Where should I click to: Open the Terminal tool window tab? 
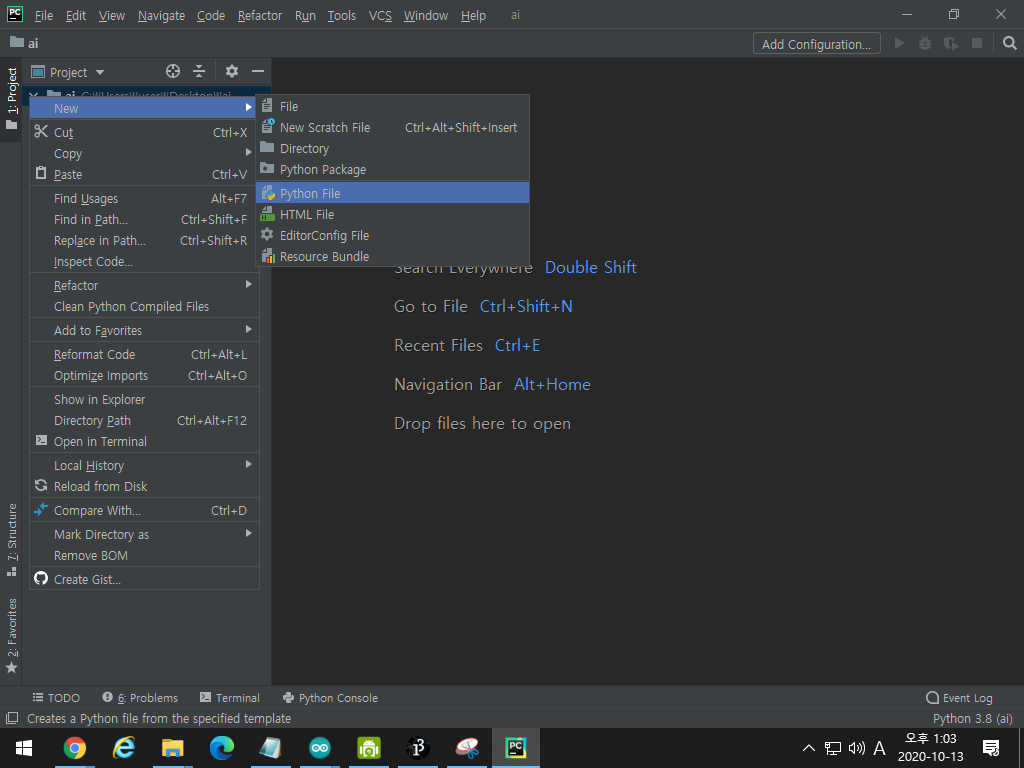click(229, 697)
